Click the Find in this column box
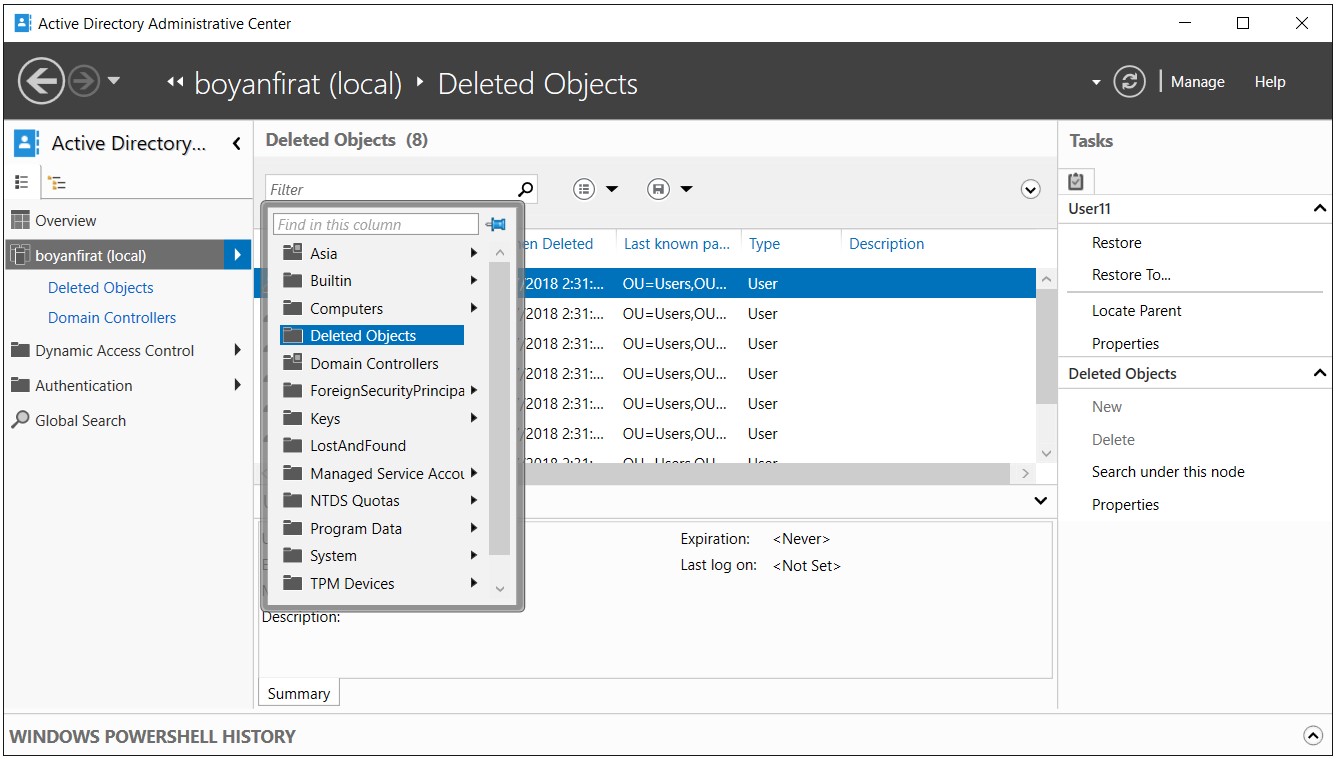1337x759 pixels. pos(376,224)
